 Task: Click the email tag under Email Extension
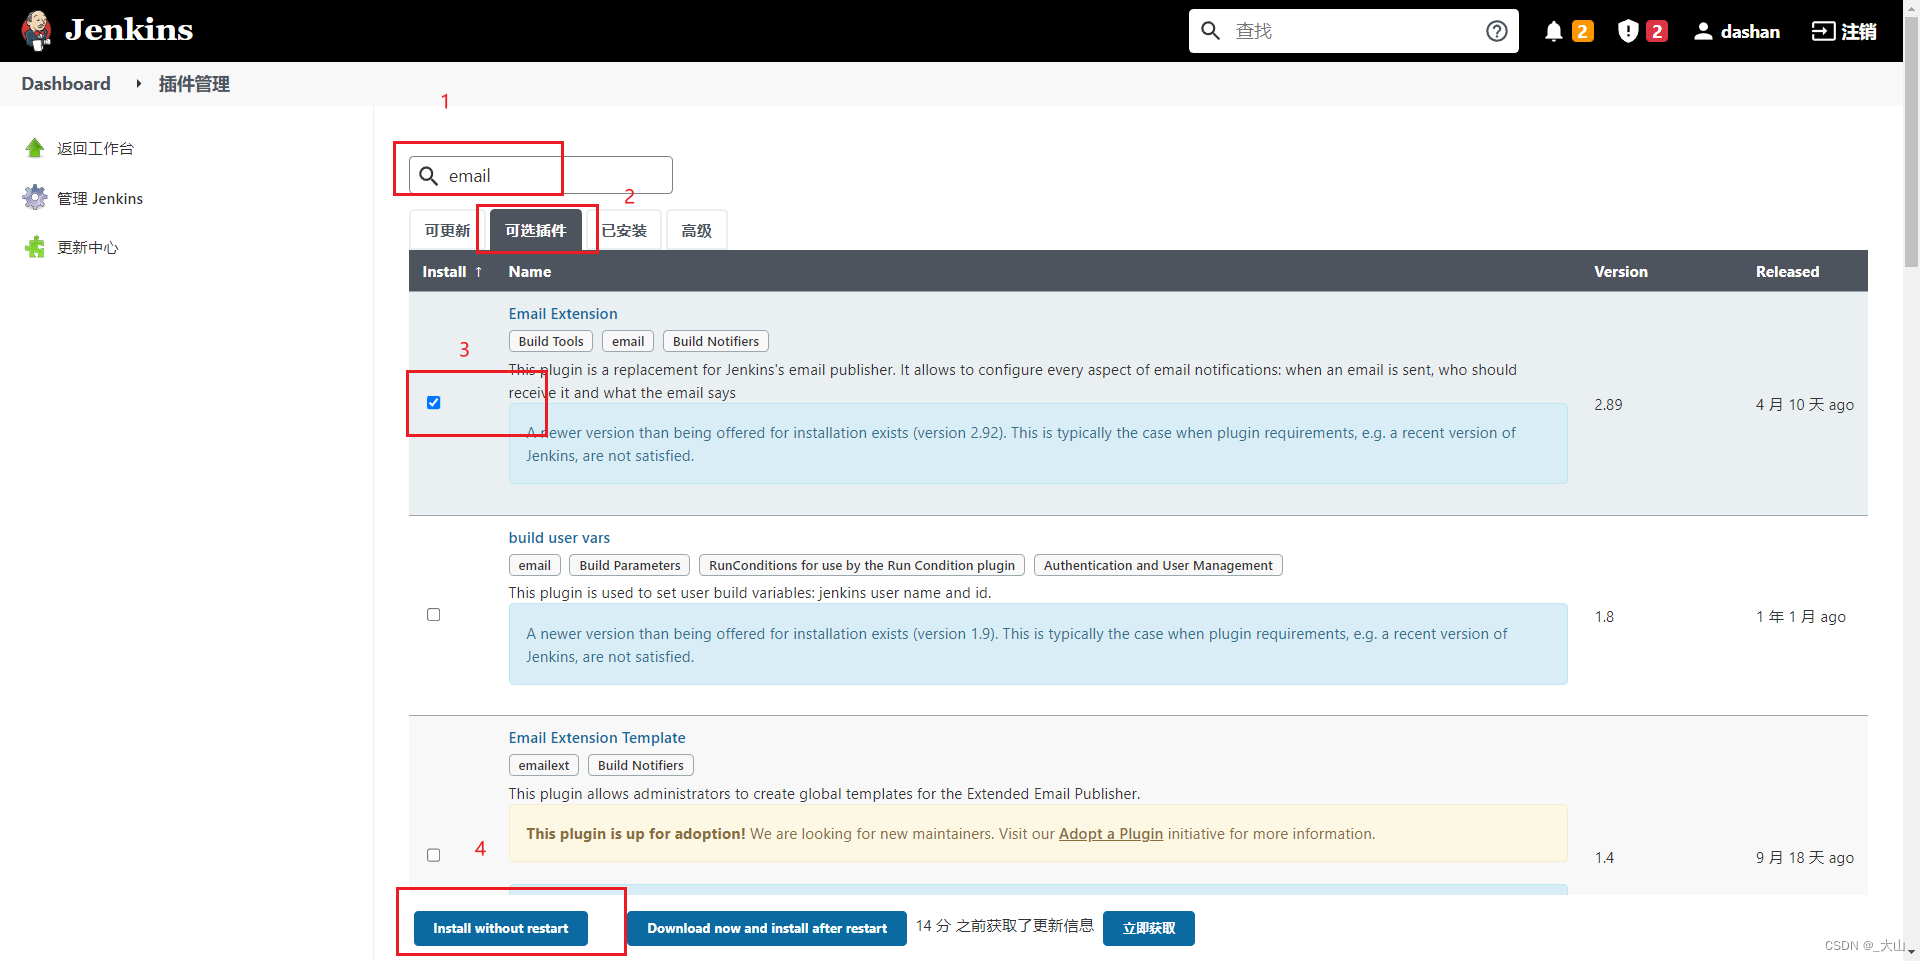(x=628, y=341)
